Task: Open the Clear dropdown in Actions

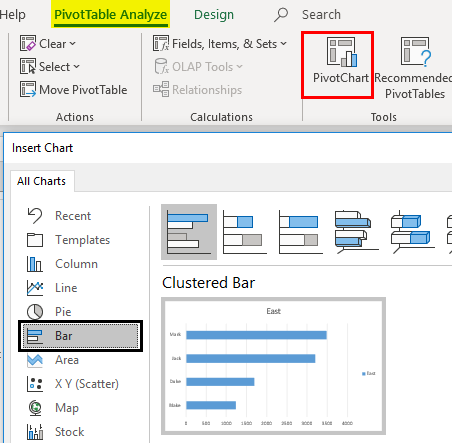Action: coord(48,44)
